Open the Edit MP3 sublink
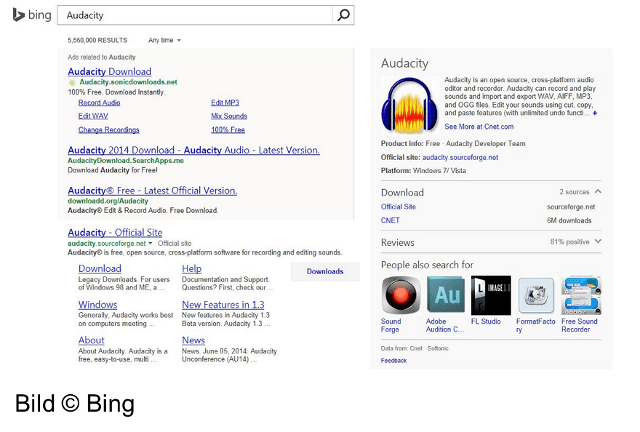The height and width of the screenshot is (432, 640). [x=225, y=102]
